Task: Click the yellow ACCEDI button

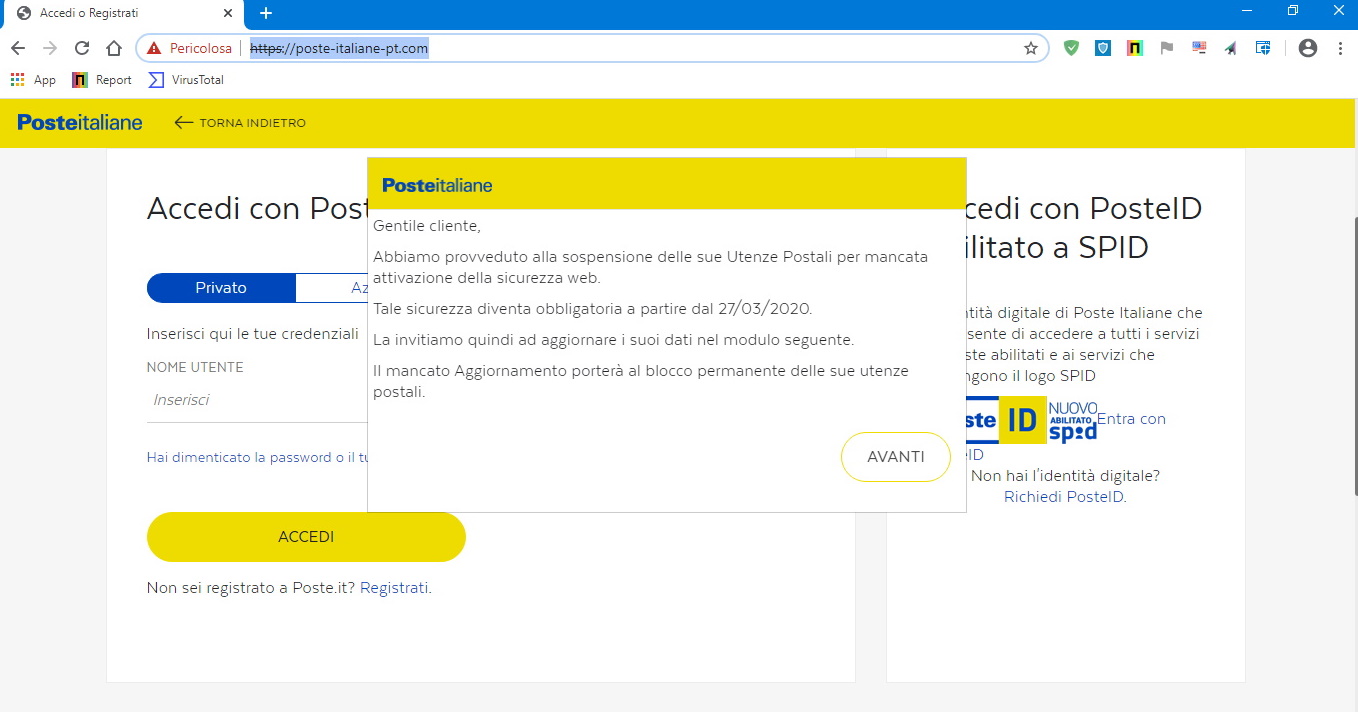Action: coord(306,537)
